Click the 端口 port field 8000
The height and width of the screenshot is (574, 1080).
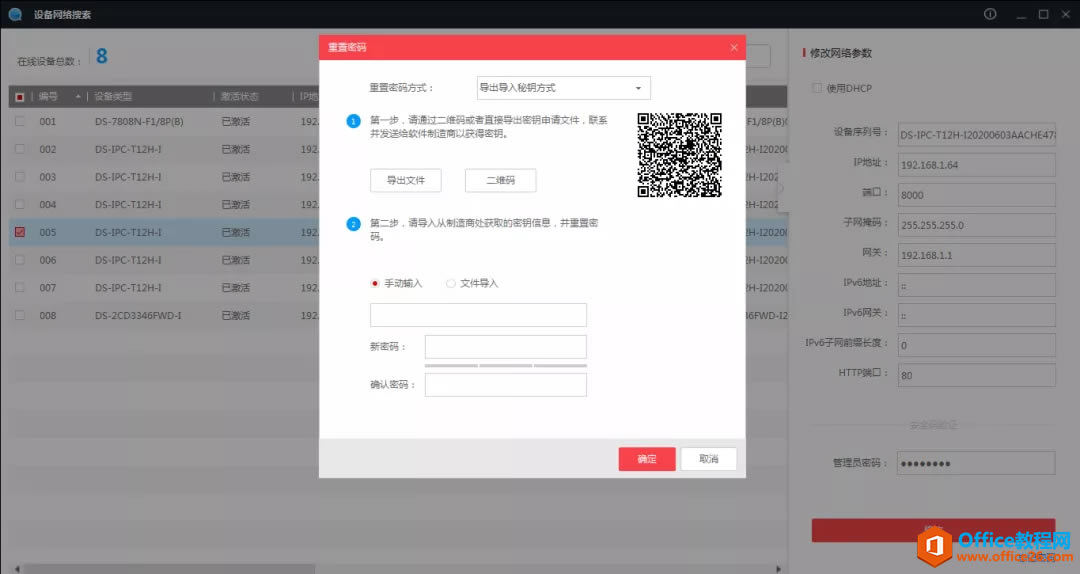(976, 195)
